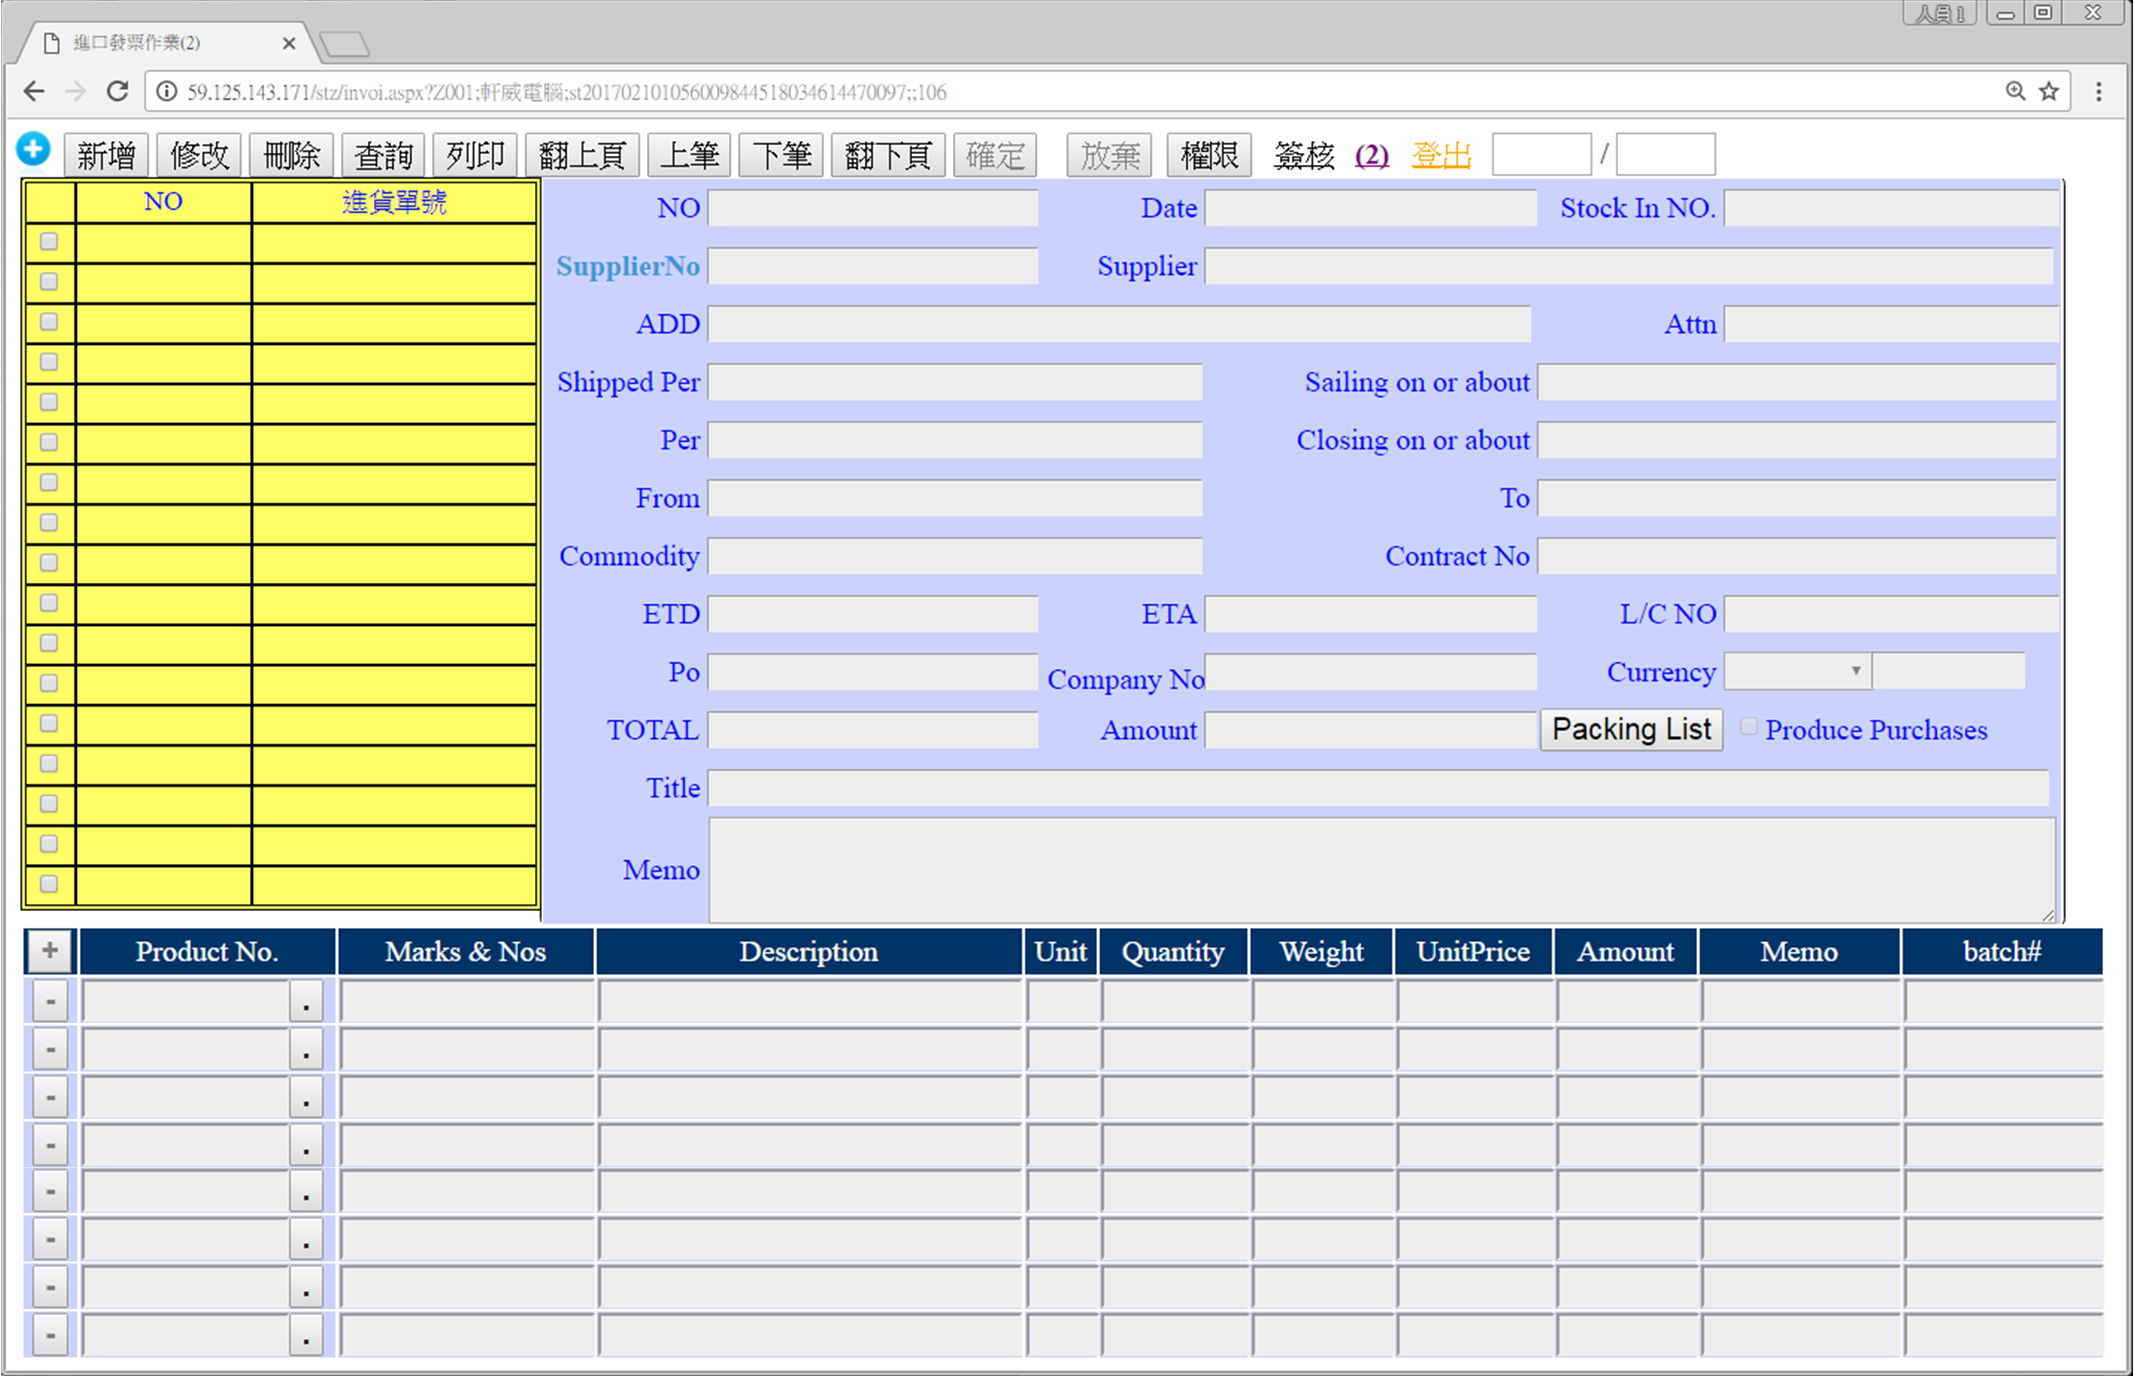The height and width of the screenshot is (1380, 2134).
Task: Open the (2) pending sign-off link
Action: pyautogui.click(x=1371, y=155)
